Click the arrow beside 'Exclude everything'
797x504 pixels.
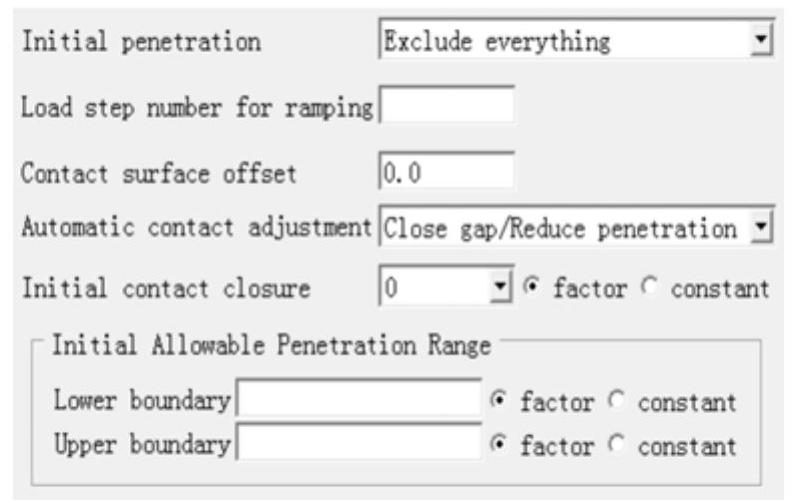[x=762, y=42]
